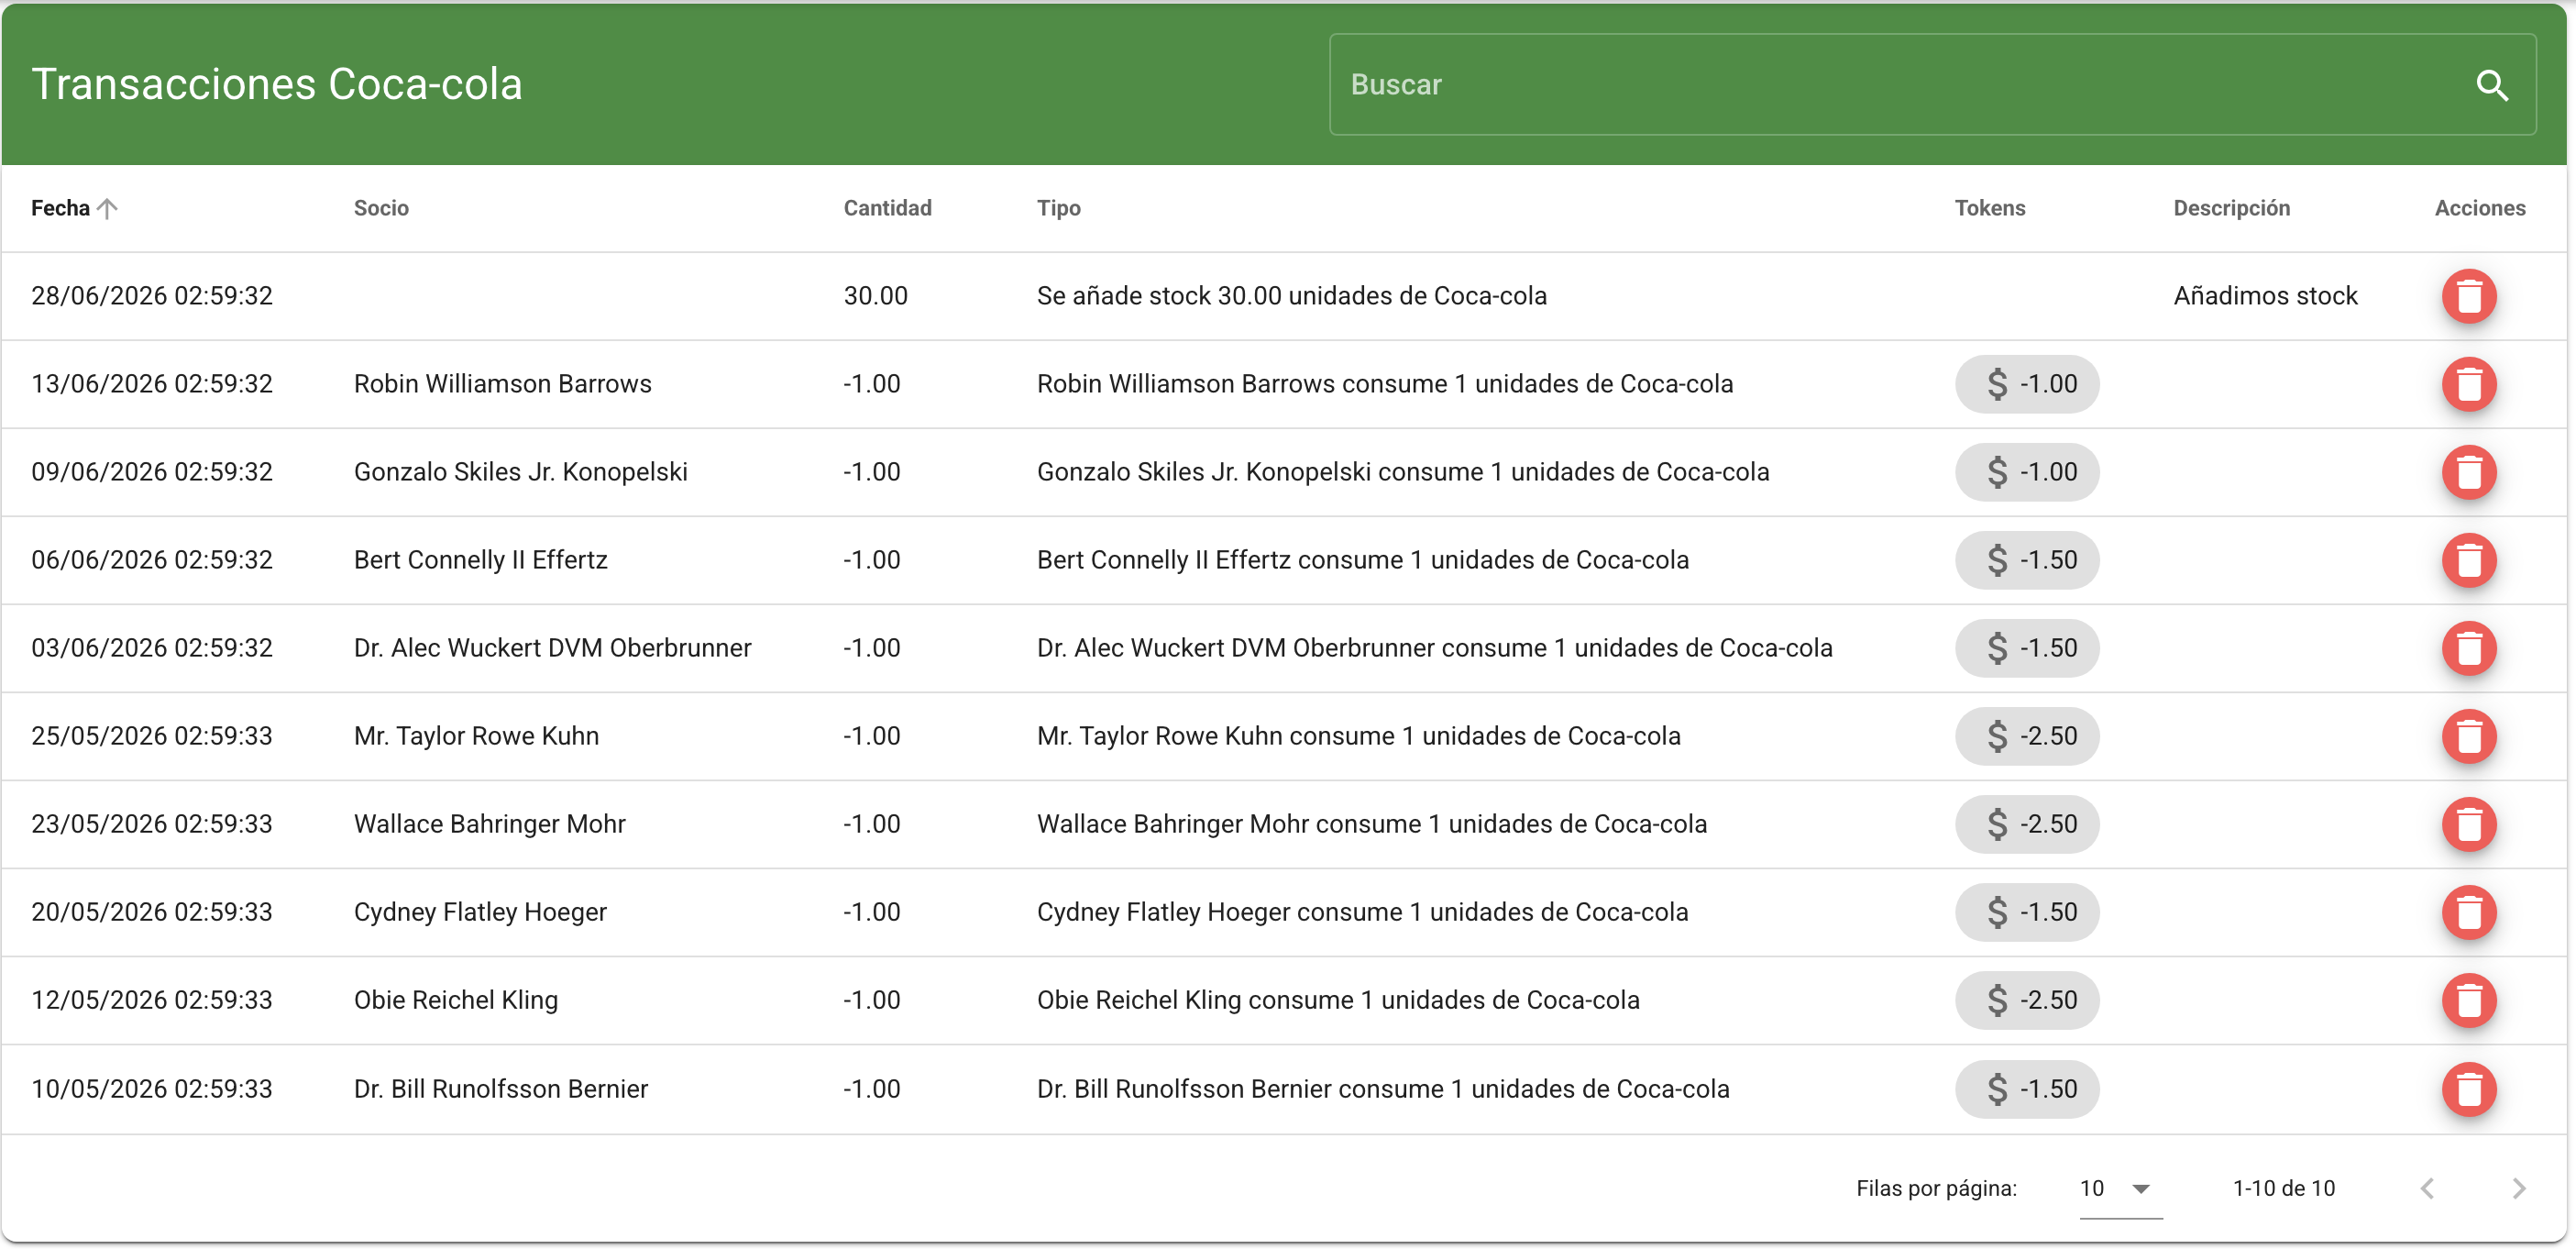The image size is (2576, 1249).
Task: Click the 'Filas por página:' label
Action: coord(1936,1189)
